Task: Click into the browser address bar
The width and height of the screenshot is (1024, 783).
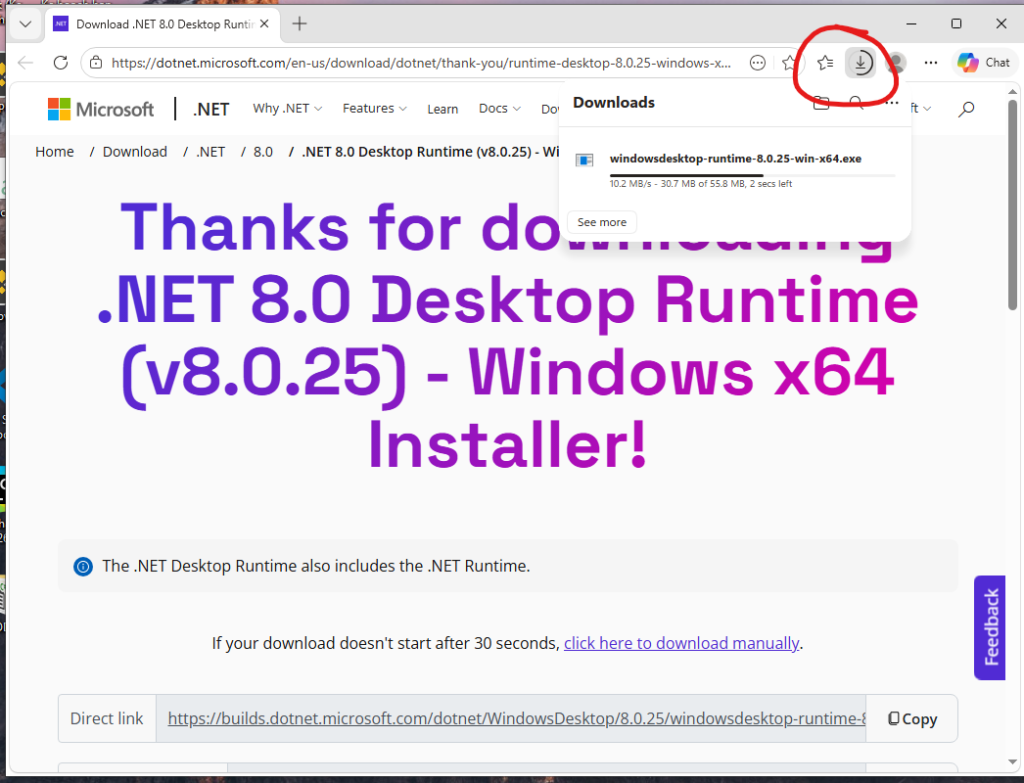Action: coord(420,63)
